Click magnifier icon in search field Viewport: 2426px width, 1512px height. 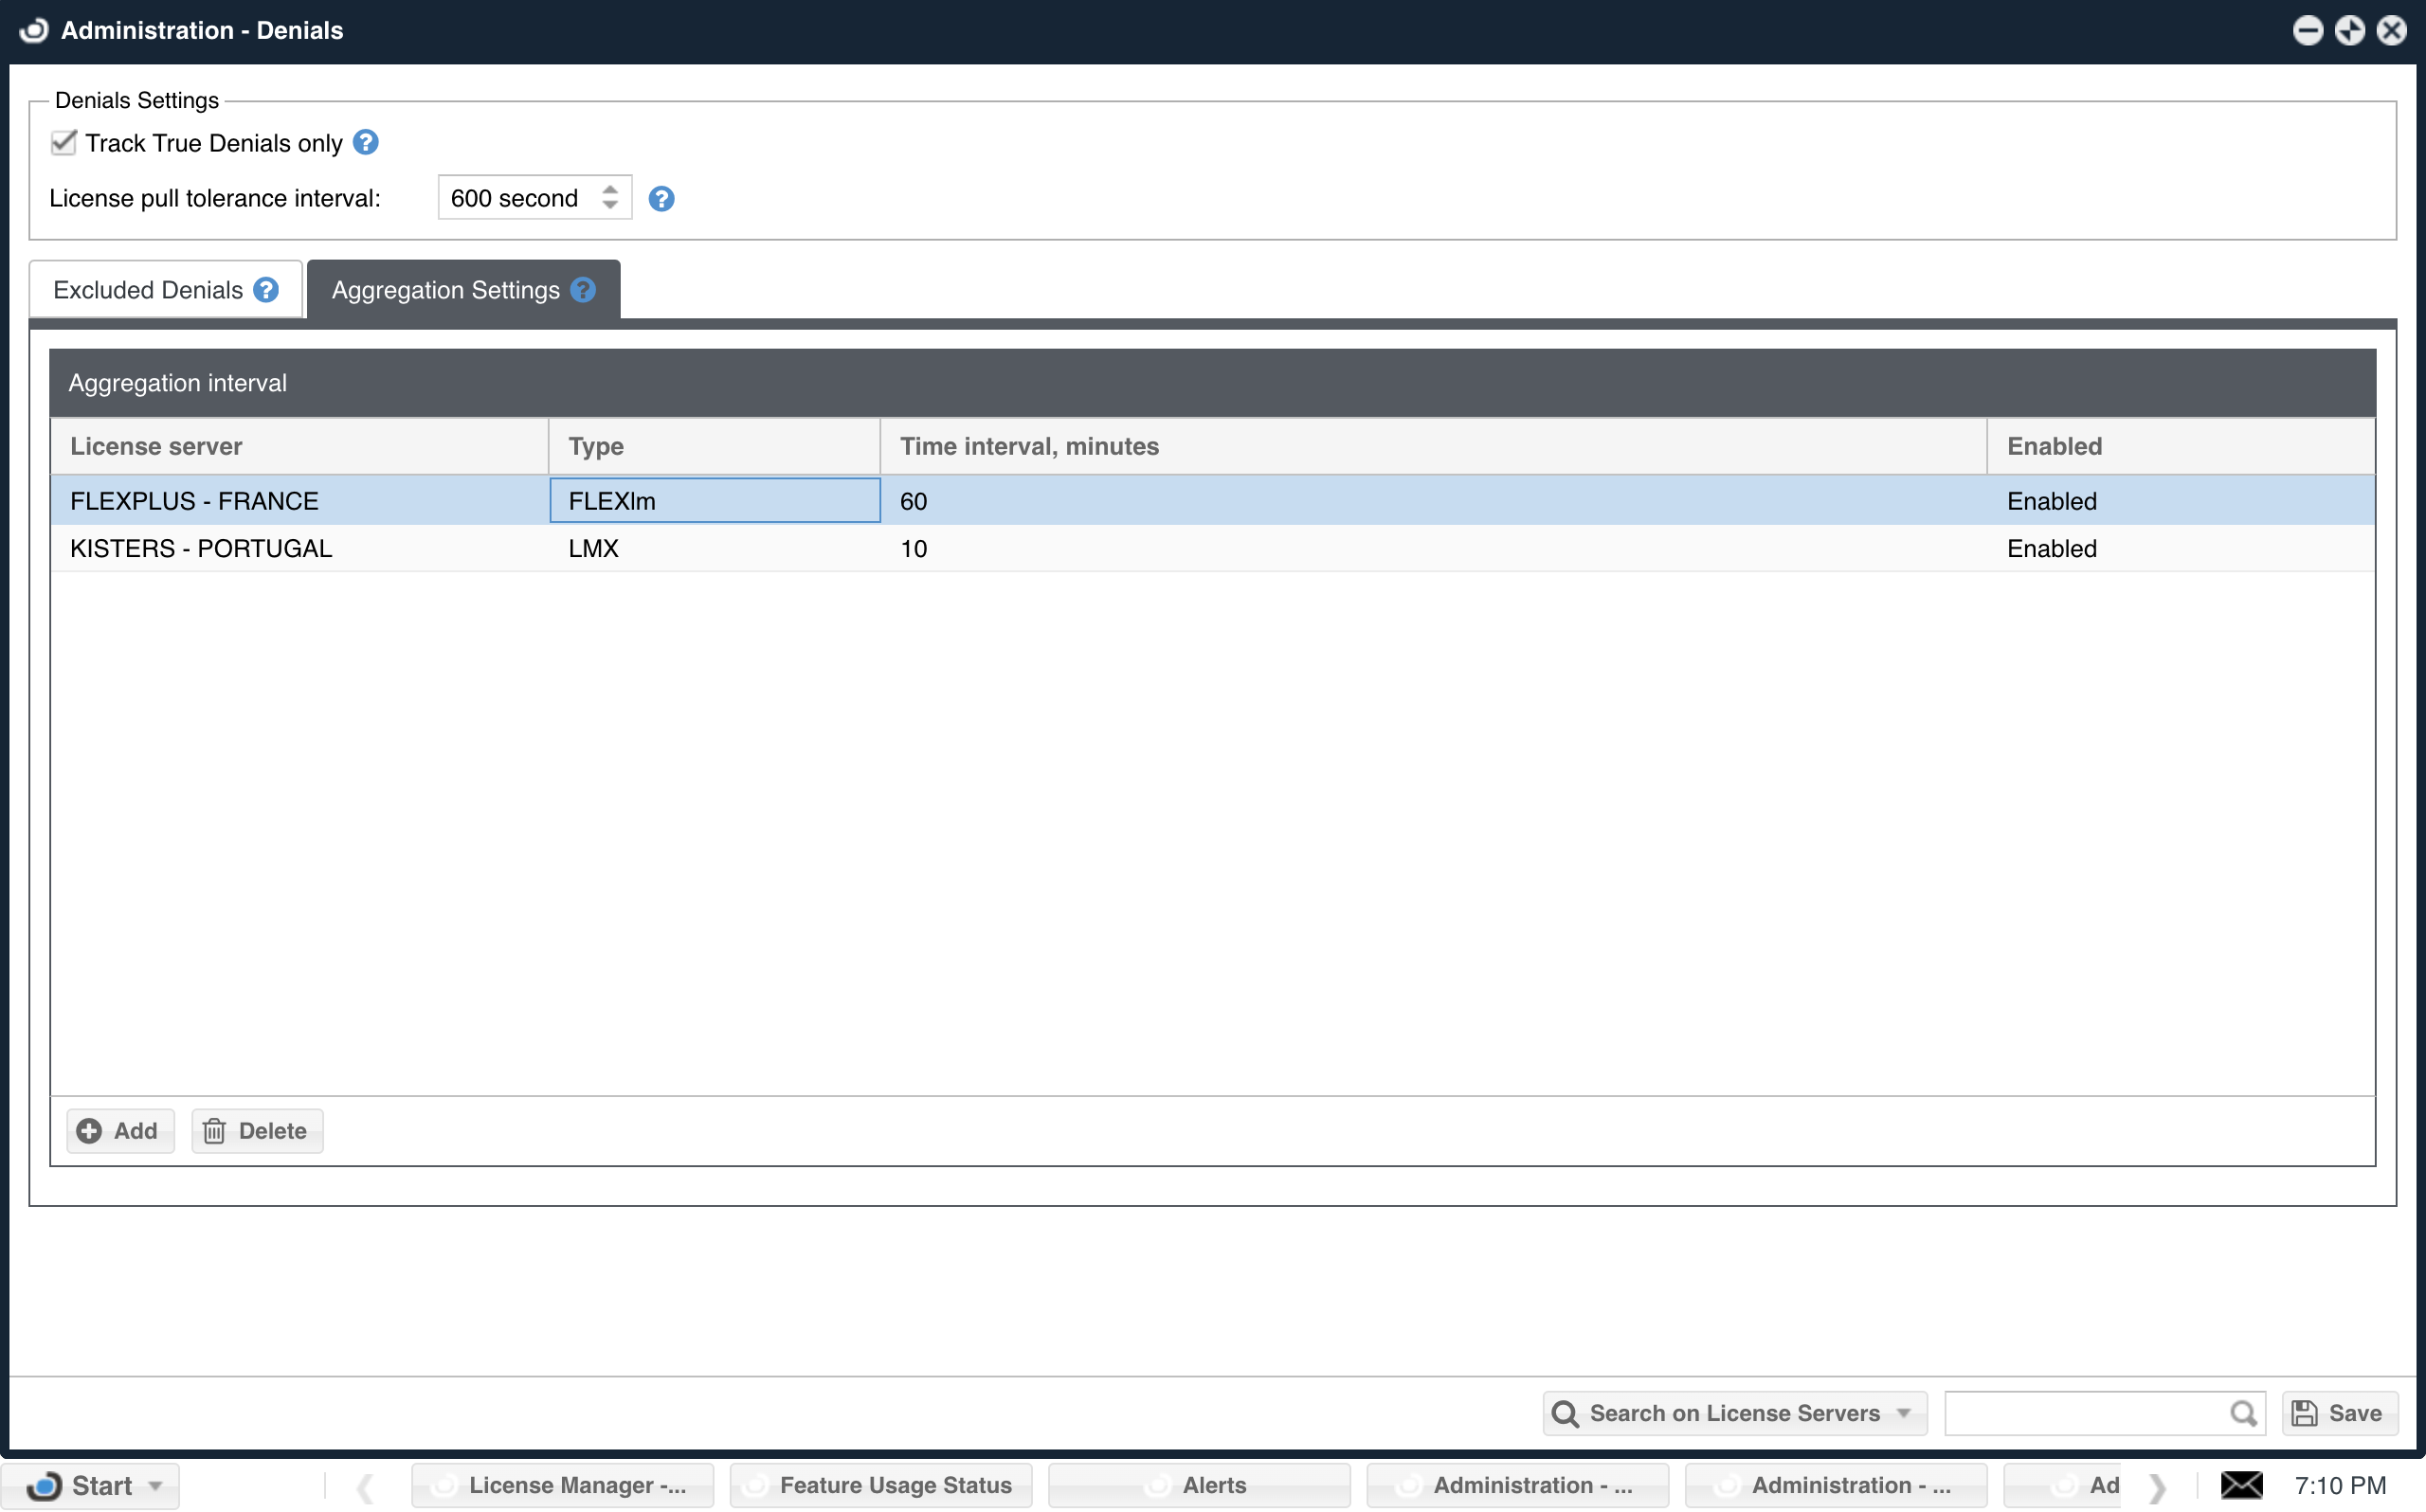click(2243, 1413)
